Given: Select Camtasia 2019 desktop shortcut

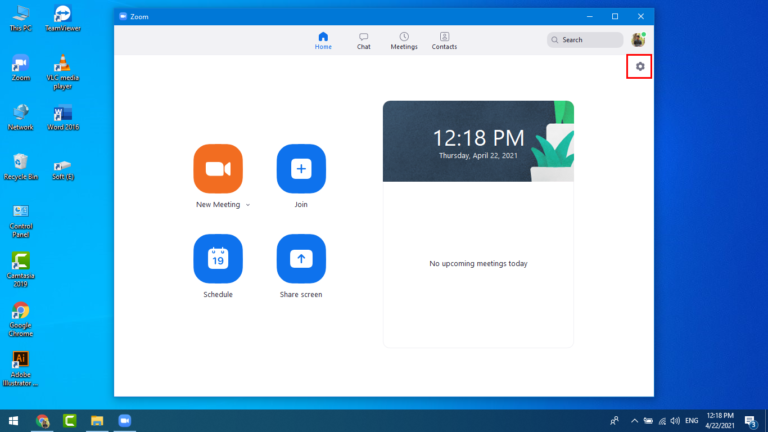Looking at the screenshot, I should coord(21,270).
